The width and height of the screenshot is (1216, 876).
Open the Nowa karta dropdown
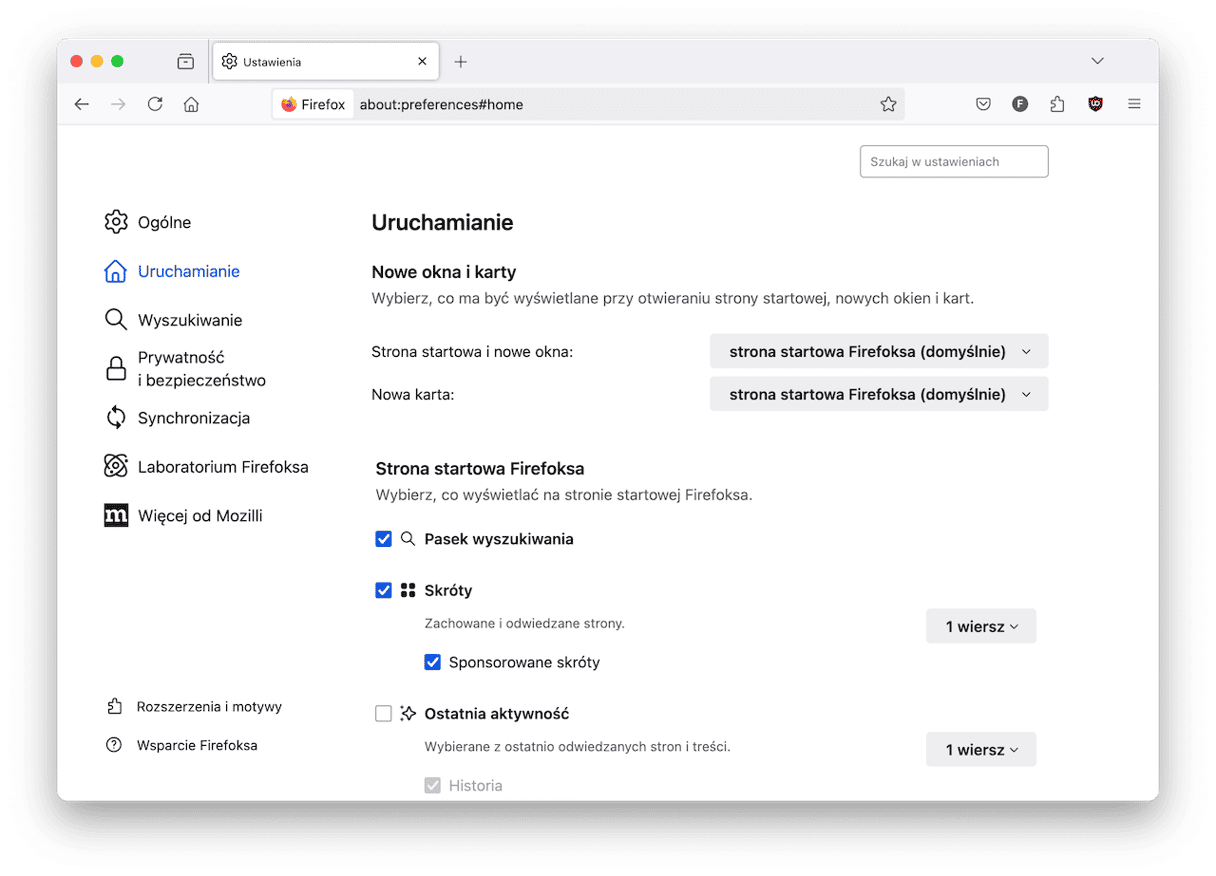coord(879,394)
